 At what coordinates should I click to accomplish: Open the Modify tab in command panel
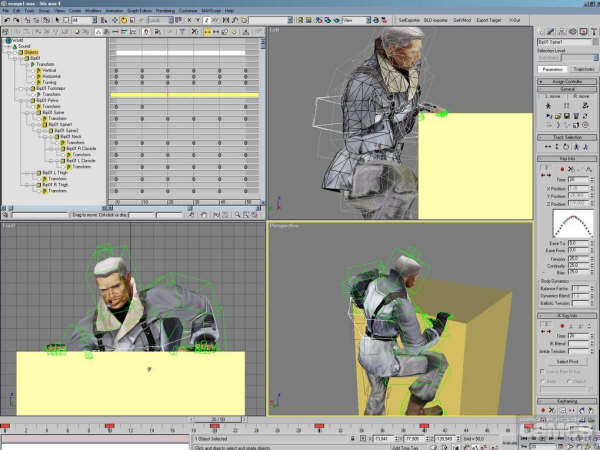551,32
